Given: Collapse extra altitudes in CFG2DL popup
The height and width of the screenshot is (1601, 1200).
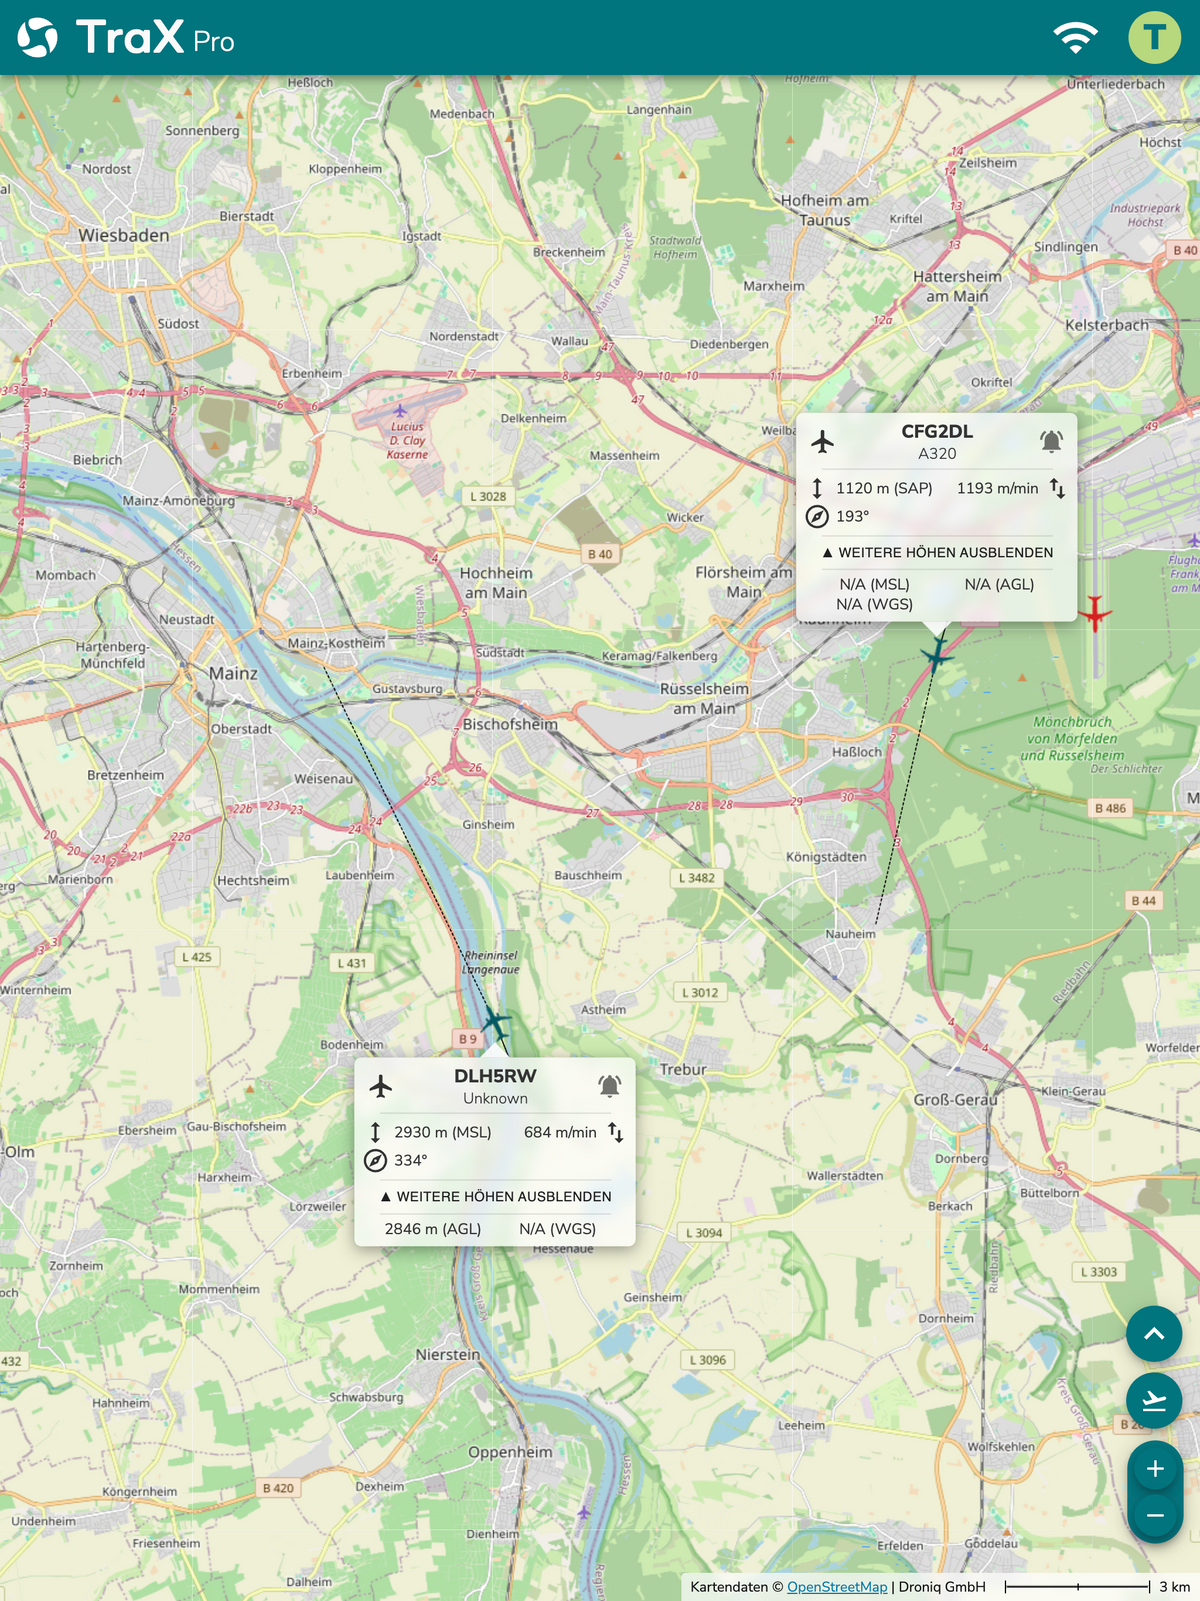Looking at the screenshot, I should [937, 552].
